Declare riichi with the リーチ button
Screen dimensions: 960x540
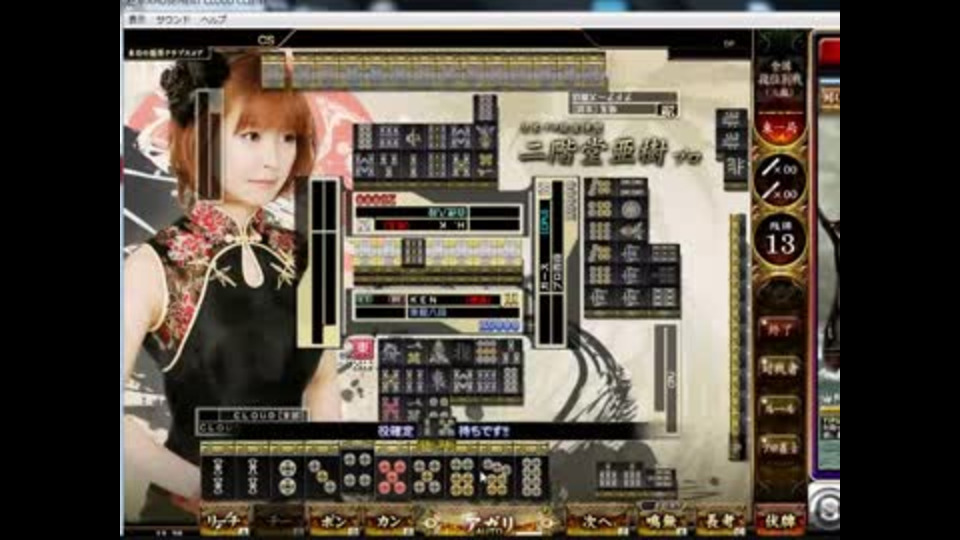[x=225, y=522]
